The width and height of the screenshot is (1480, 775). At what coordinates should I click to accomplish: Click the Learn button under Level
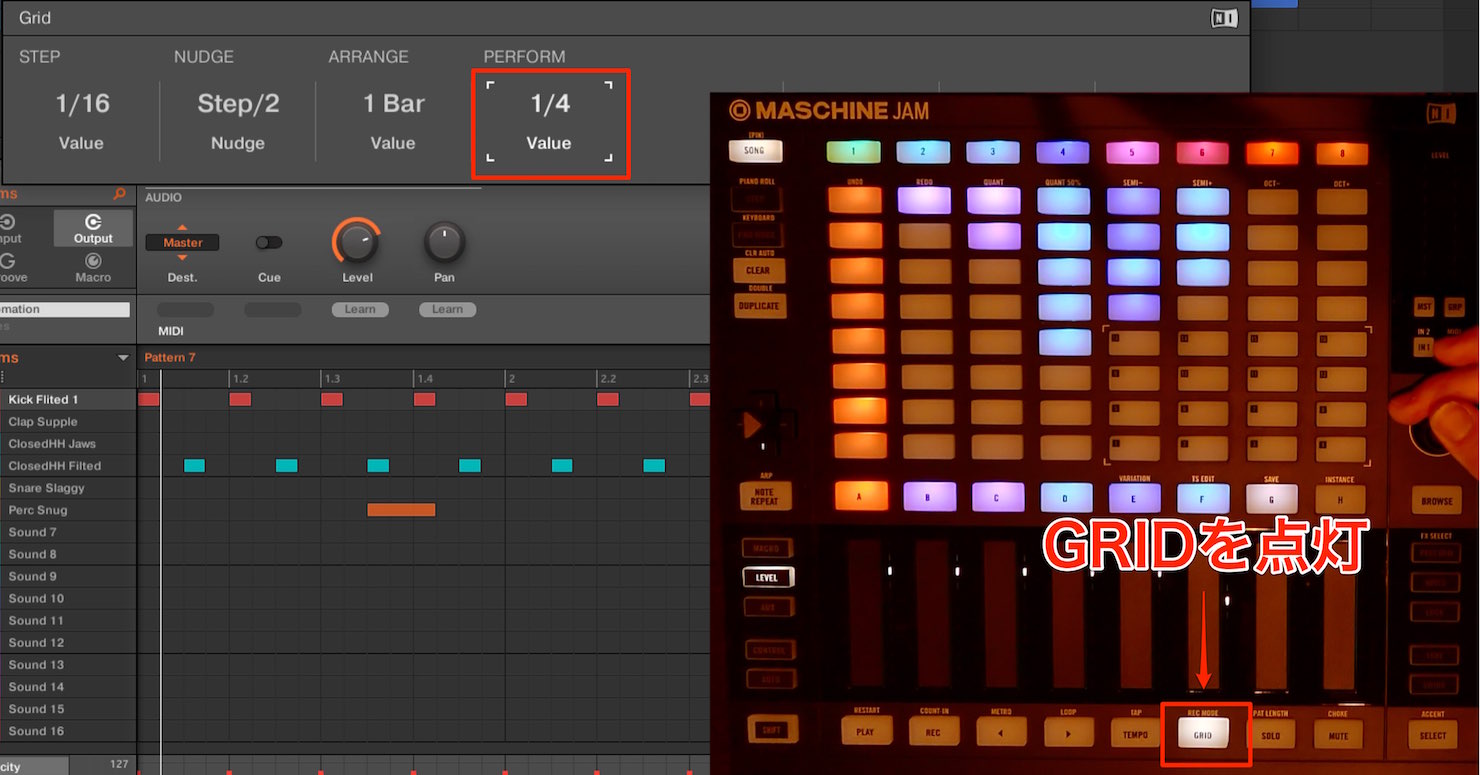coord(360,310)
